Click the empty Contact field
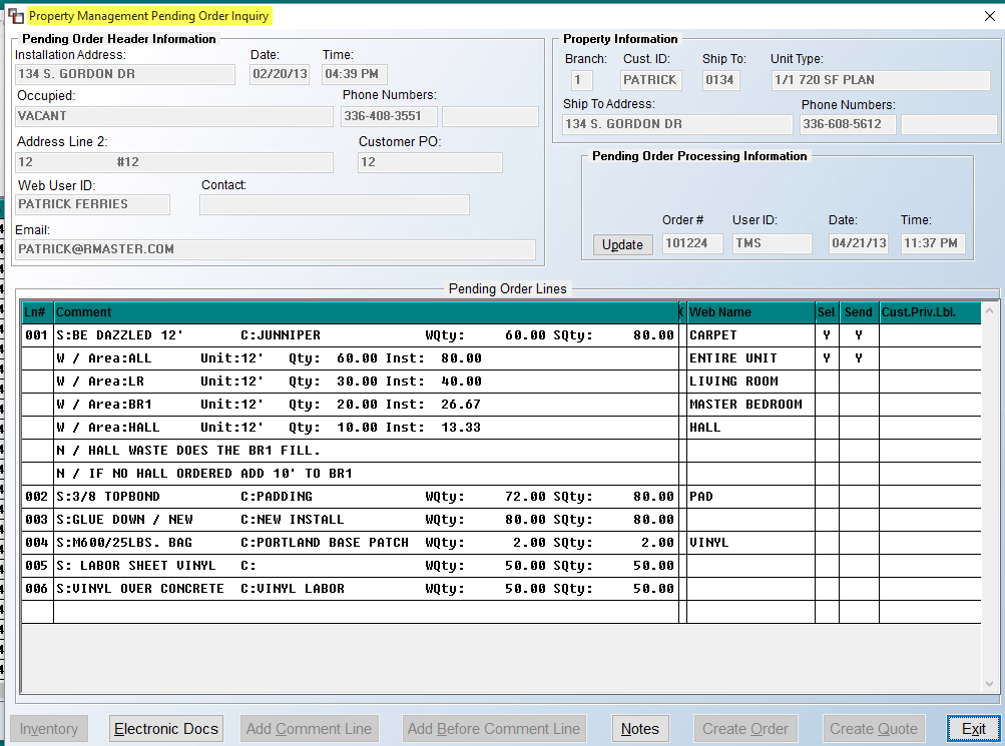Image resolution: width=1005 pixels, height=746 pixels. (x=334, y=204)
